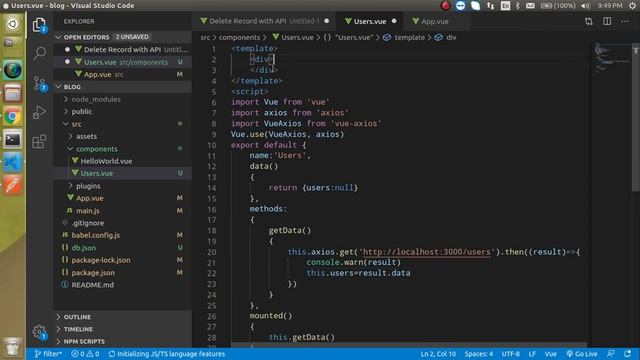Screen dimensions: 640x360
Task: Open the notifications bell
Action: [x=628, y=354]
